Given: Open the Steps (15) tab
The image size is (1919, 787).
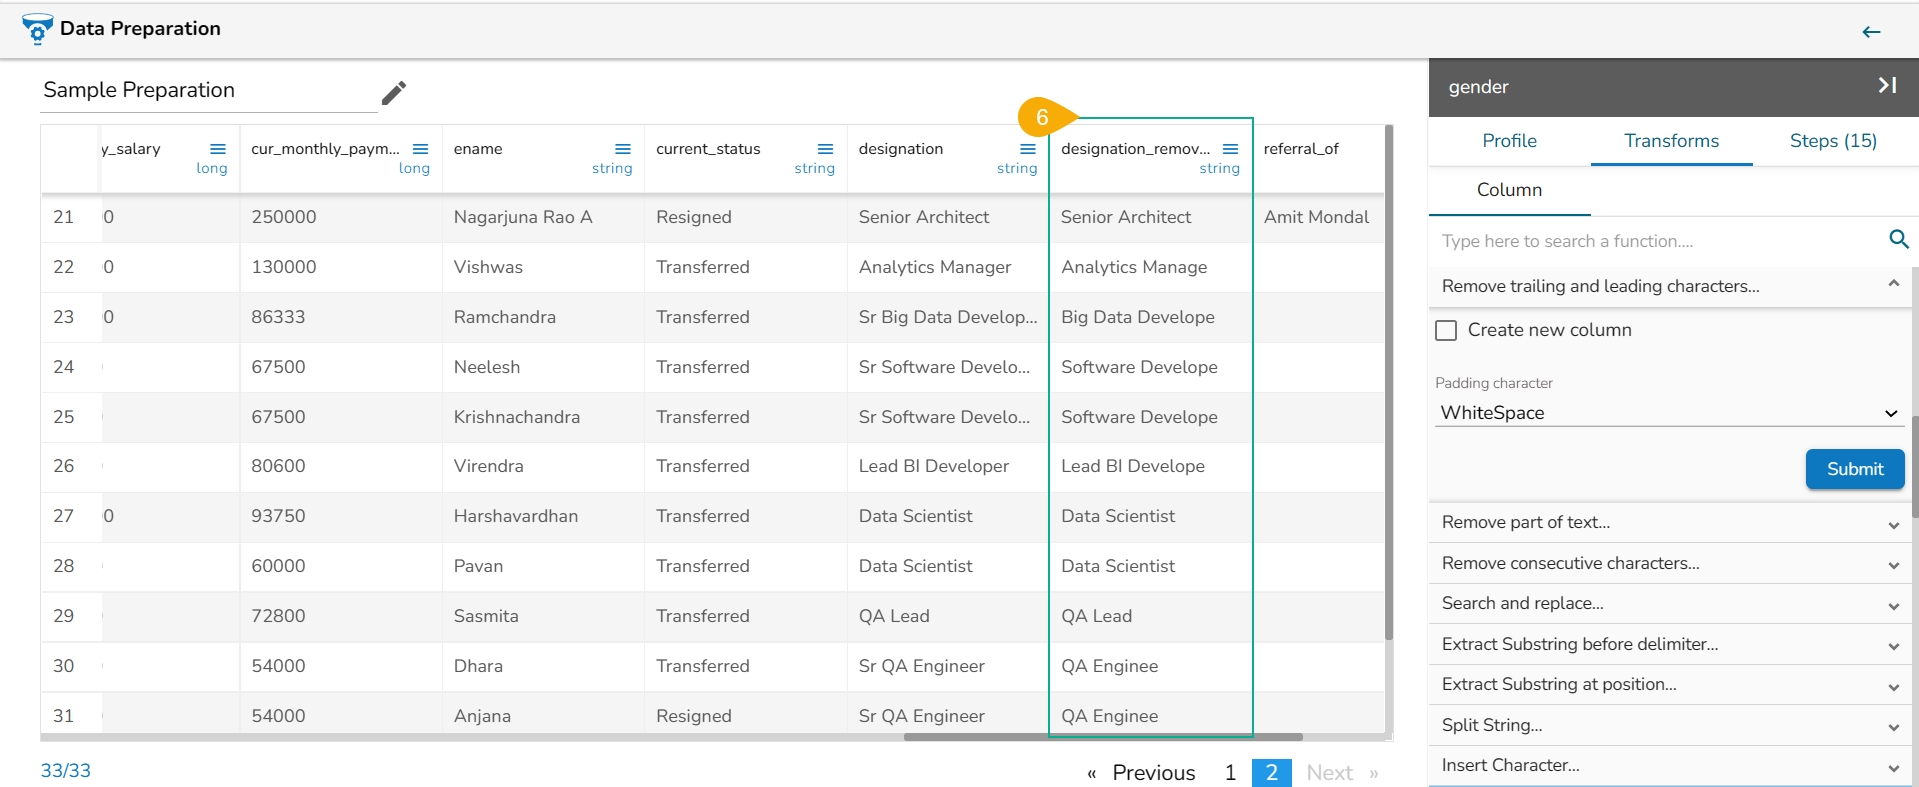Looking at the screenshot, I should (1832, 141).
